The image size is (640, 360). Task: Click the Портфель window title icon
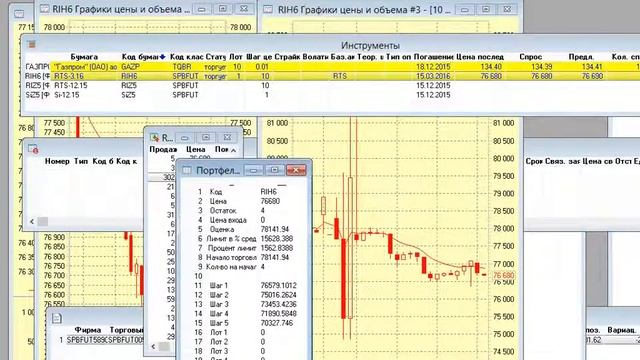[x=187, y=170]
